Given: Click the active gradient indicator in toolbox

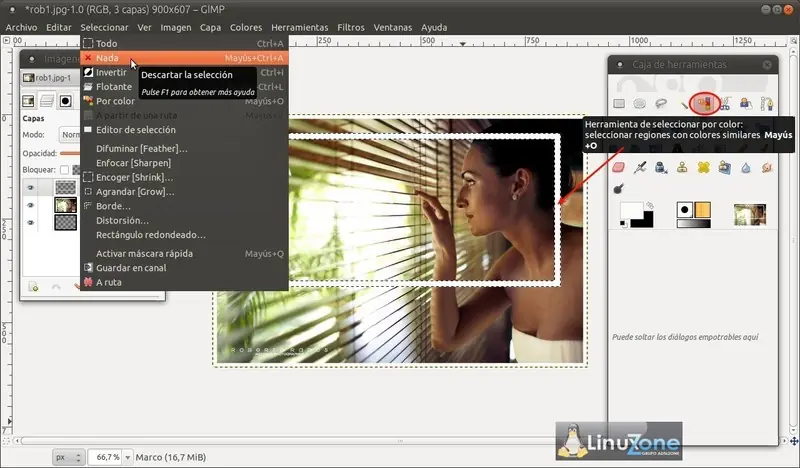Looking at the screenshot, I should tap(693, 224).
